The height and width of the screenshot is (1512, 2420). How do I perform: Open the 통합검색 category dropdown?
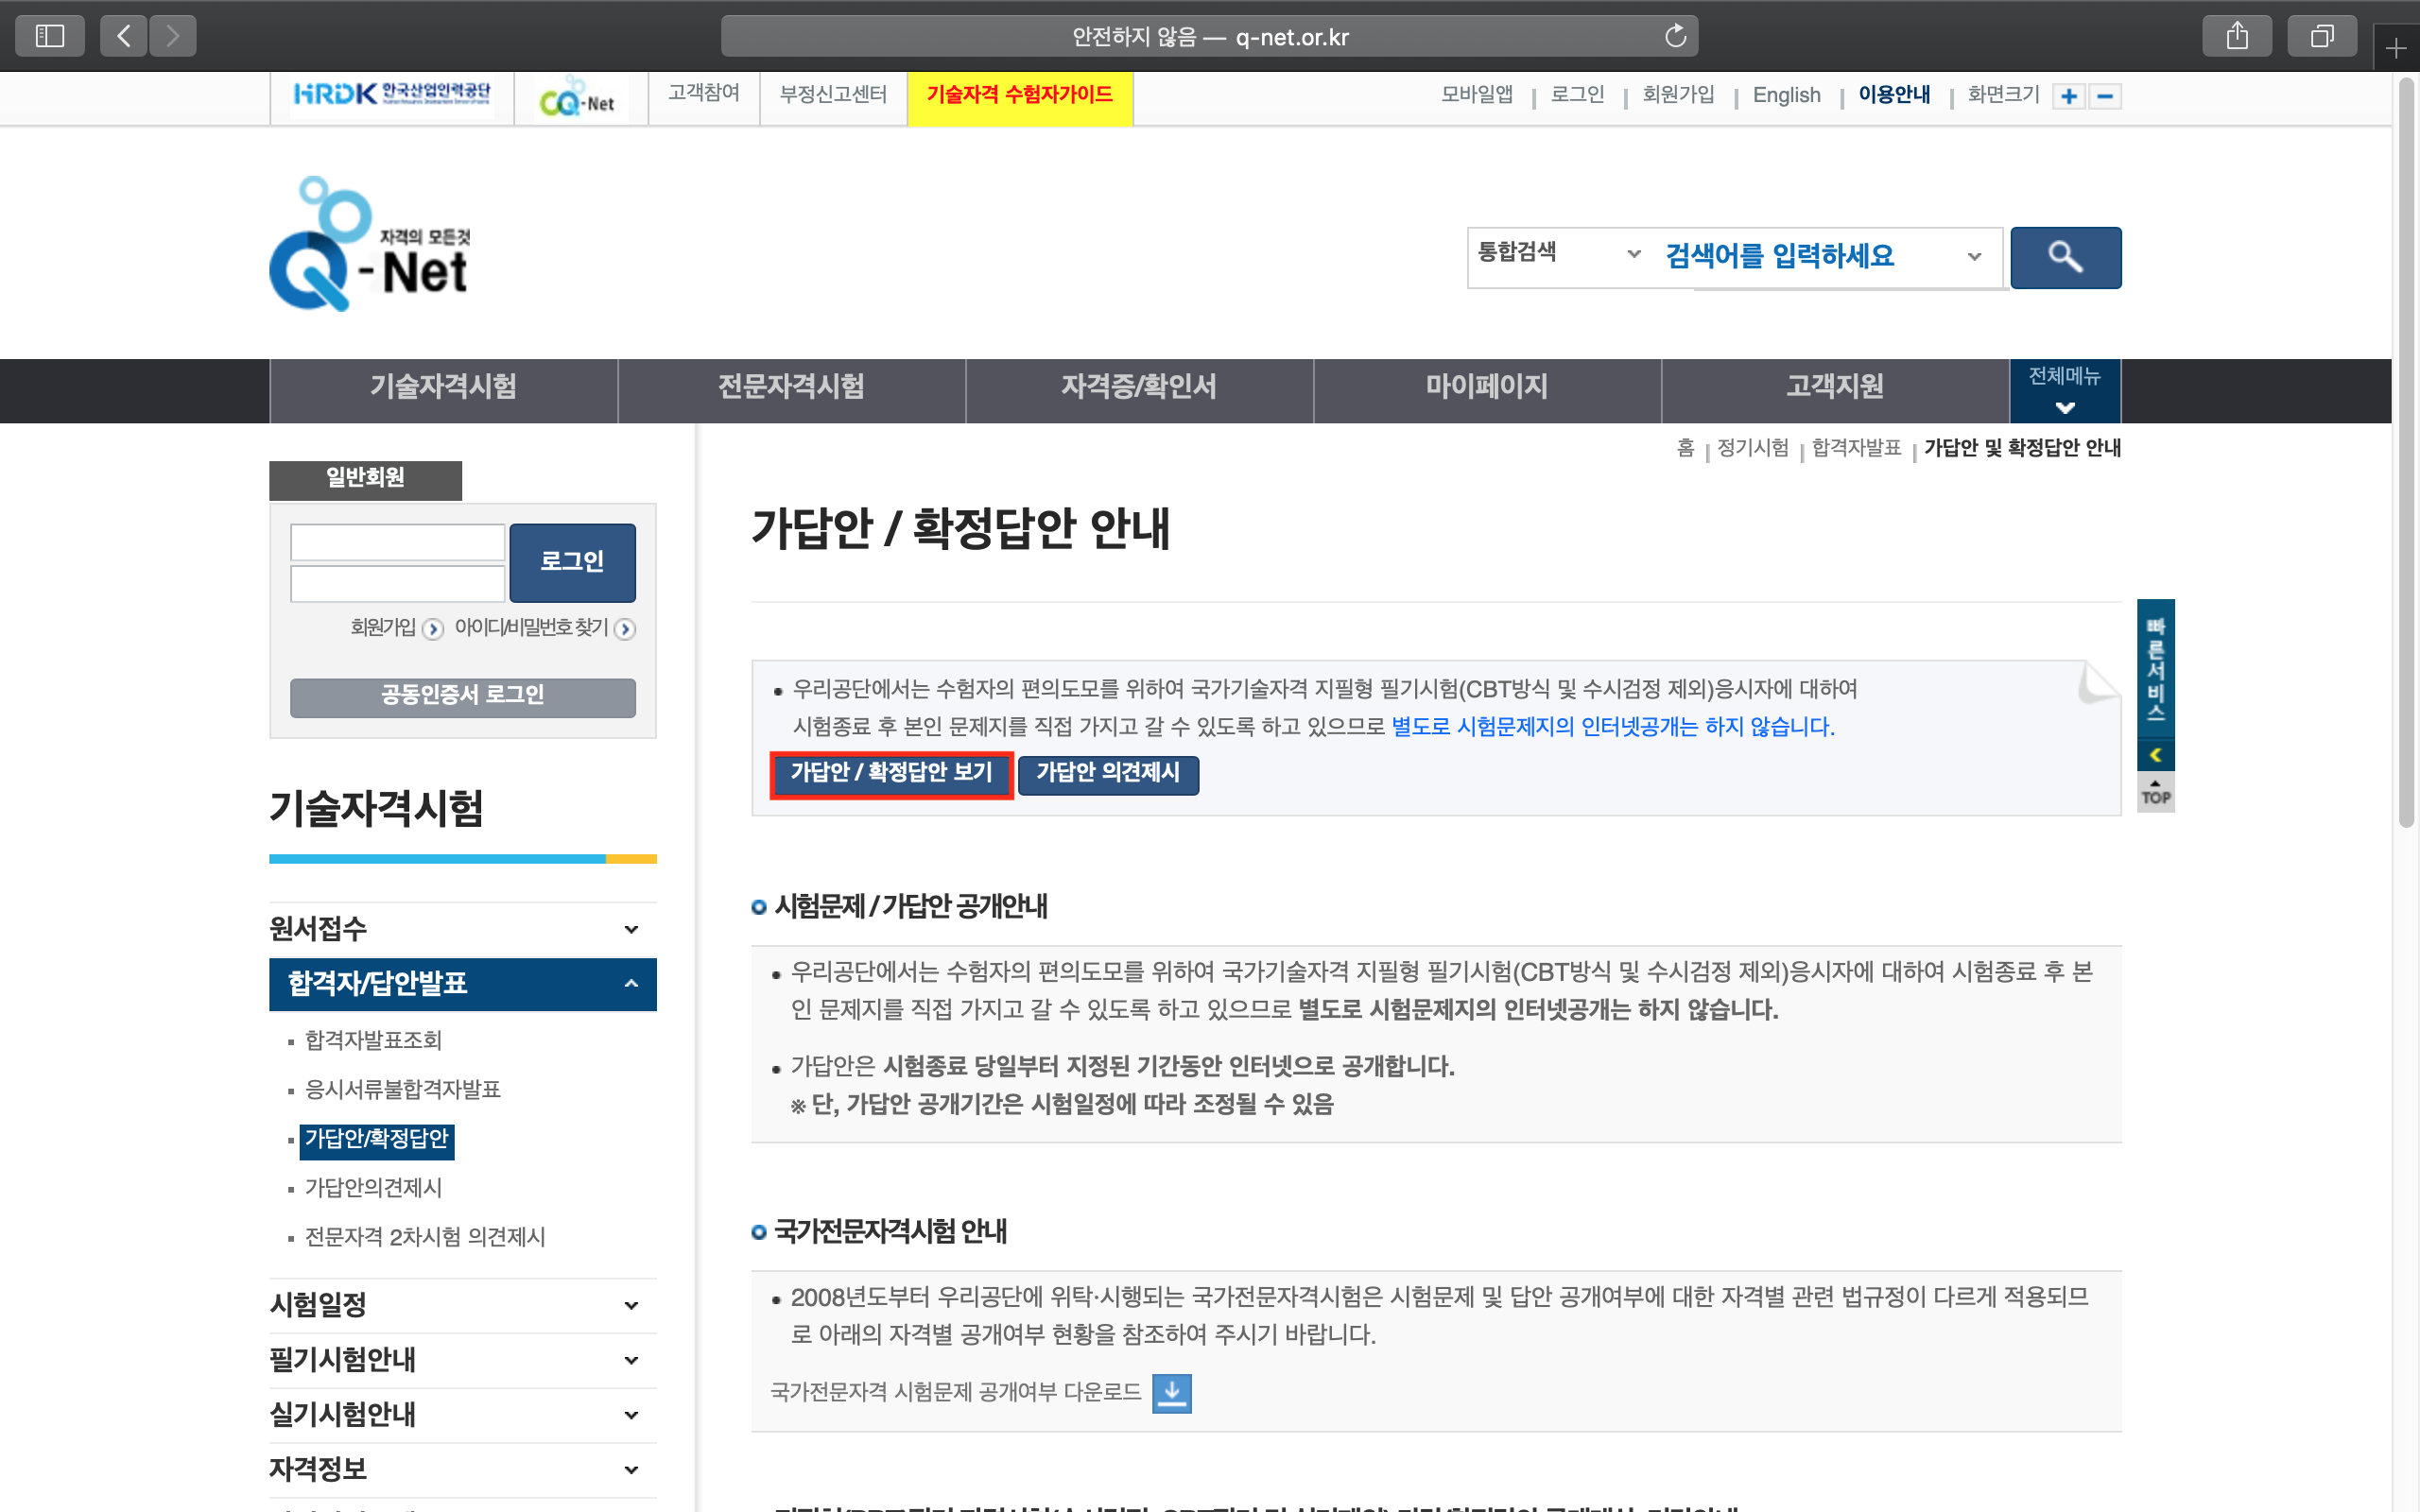tap(1558, 253)
